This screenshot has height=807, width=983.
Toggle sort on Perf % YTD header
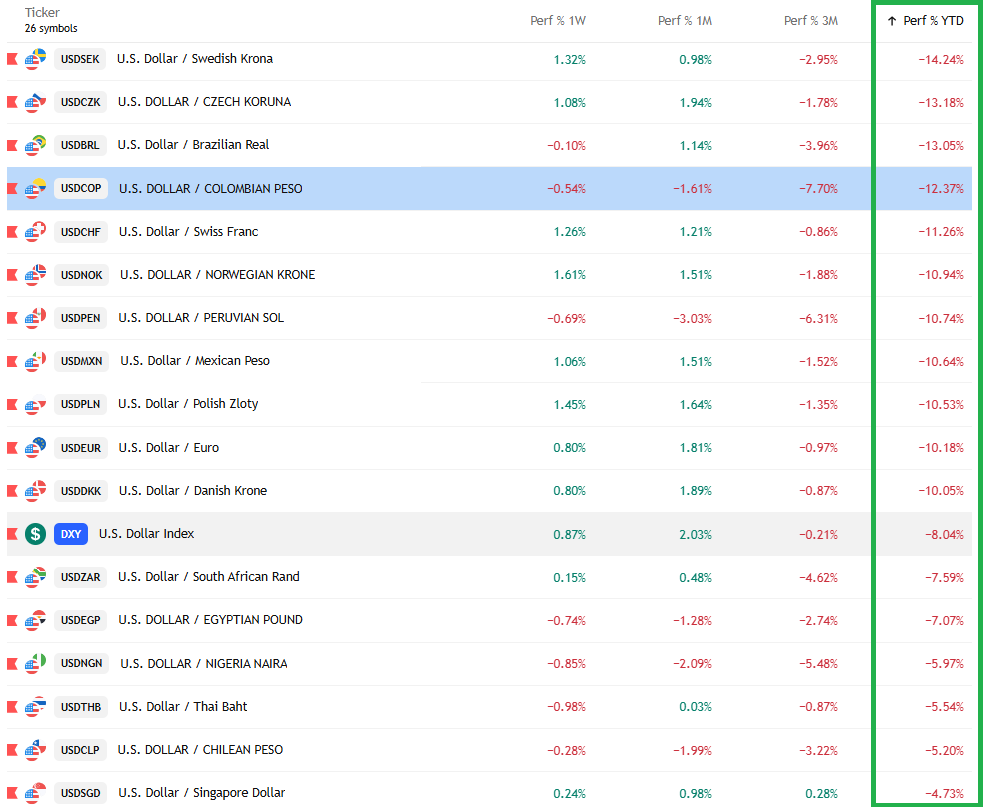(x=925, y=21)
